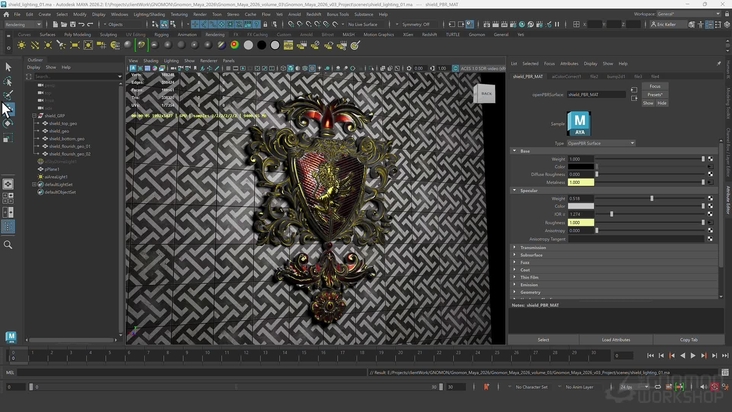The image size is (732, 412).
Task: Click the View Cube BACK face
Action: click(486, 93)
